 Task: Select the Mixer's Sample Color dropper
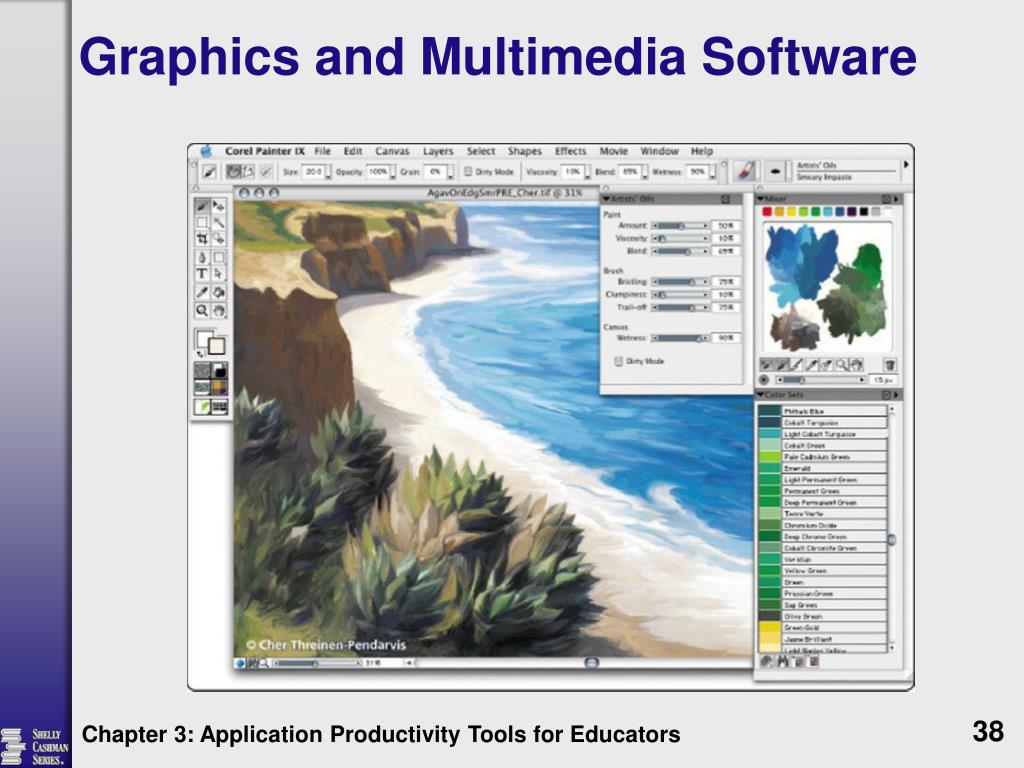[x=812, y=364]
